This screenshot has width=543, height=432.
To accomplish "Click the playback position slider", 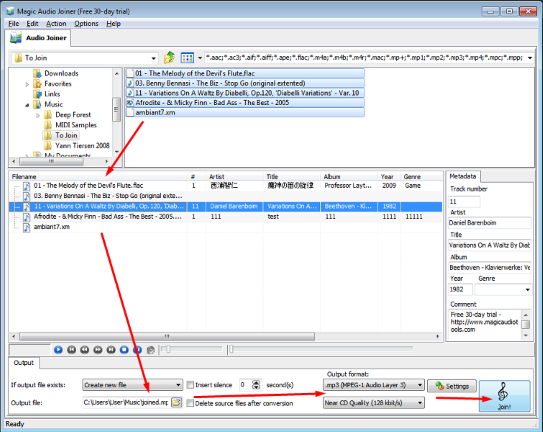I will [x=321, y=350].
